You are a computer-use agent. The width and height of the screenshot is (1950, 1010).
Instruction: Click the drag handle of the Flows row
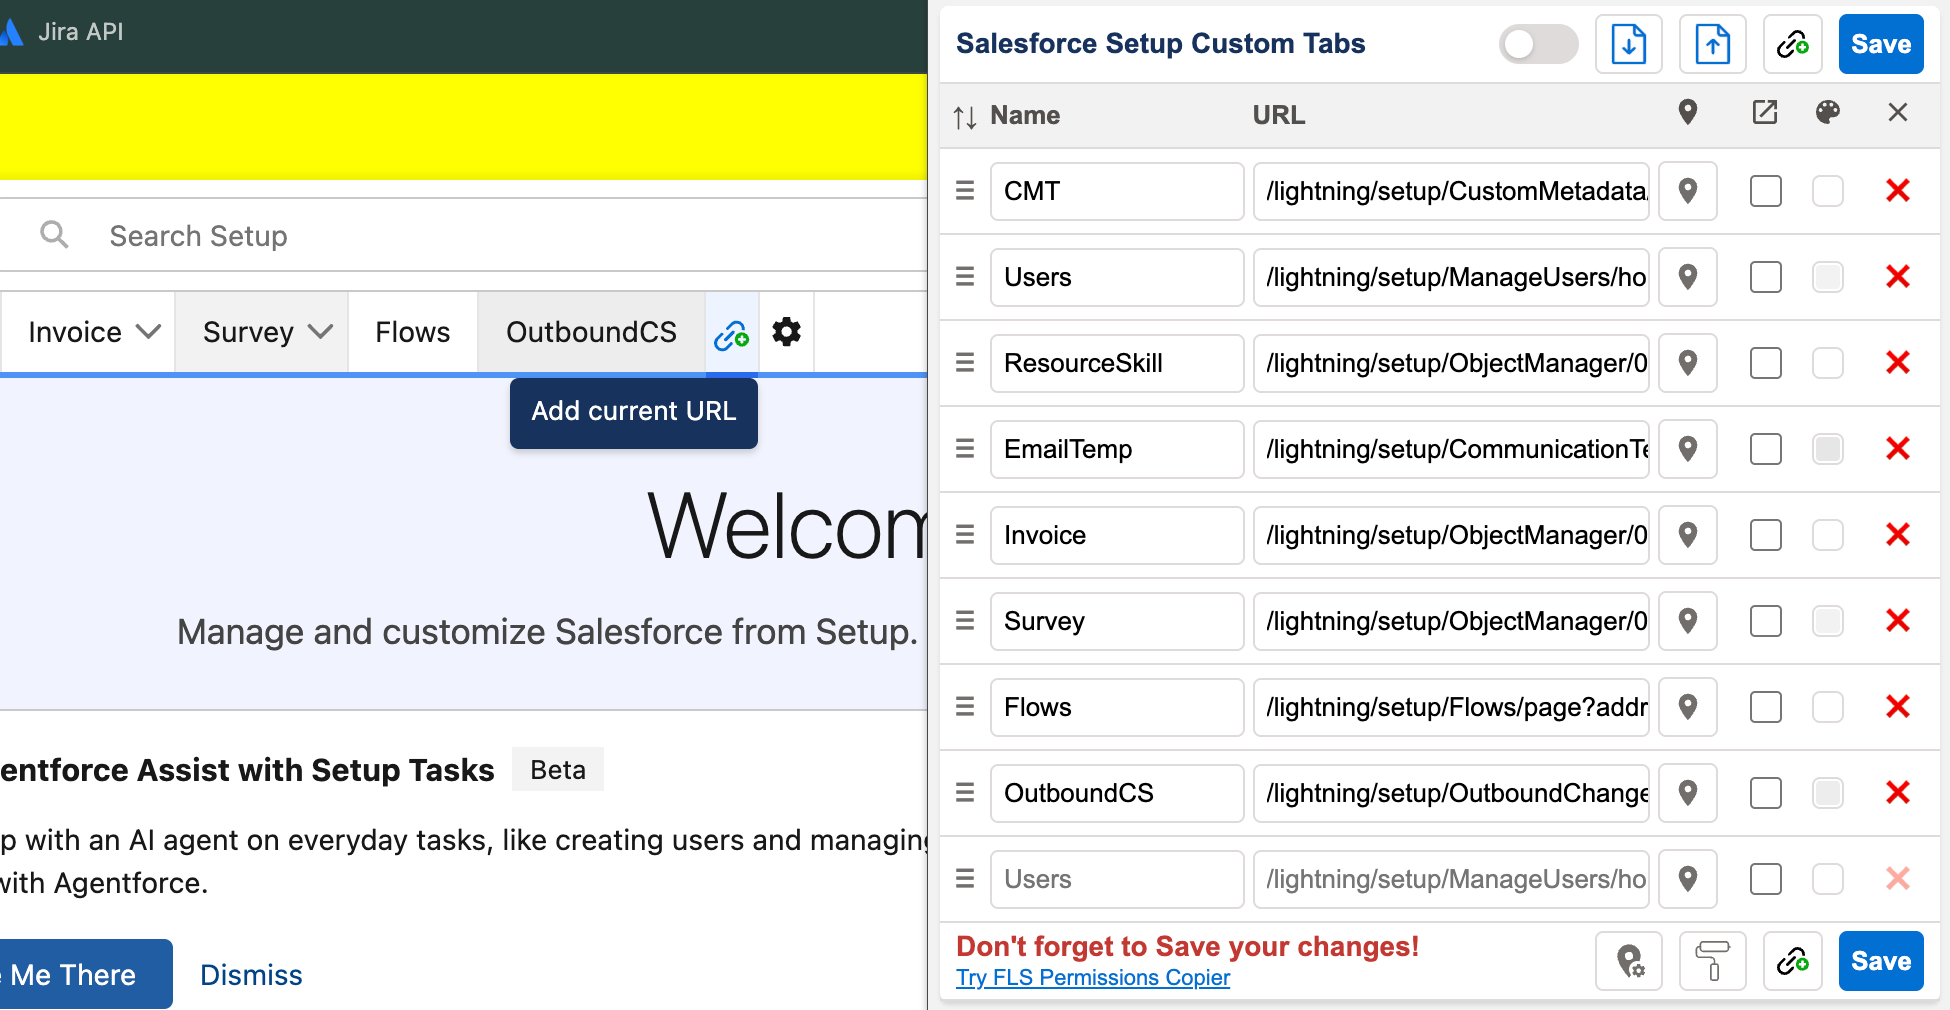coord(965,706)
